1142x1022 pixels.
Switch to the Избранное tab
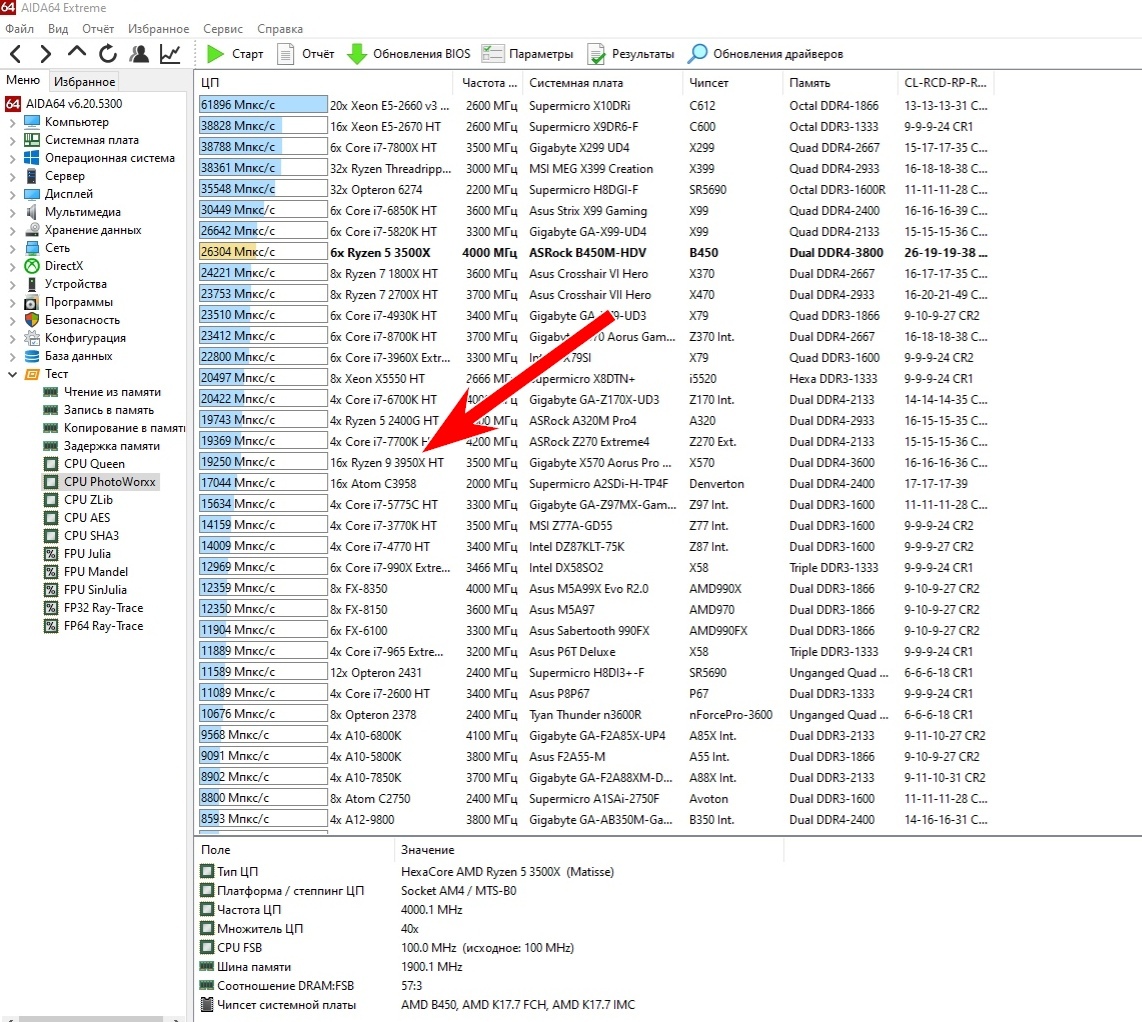[85, 82]
